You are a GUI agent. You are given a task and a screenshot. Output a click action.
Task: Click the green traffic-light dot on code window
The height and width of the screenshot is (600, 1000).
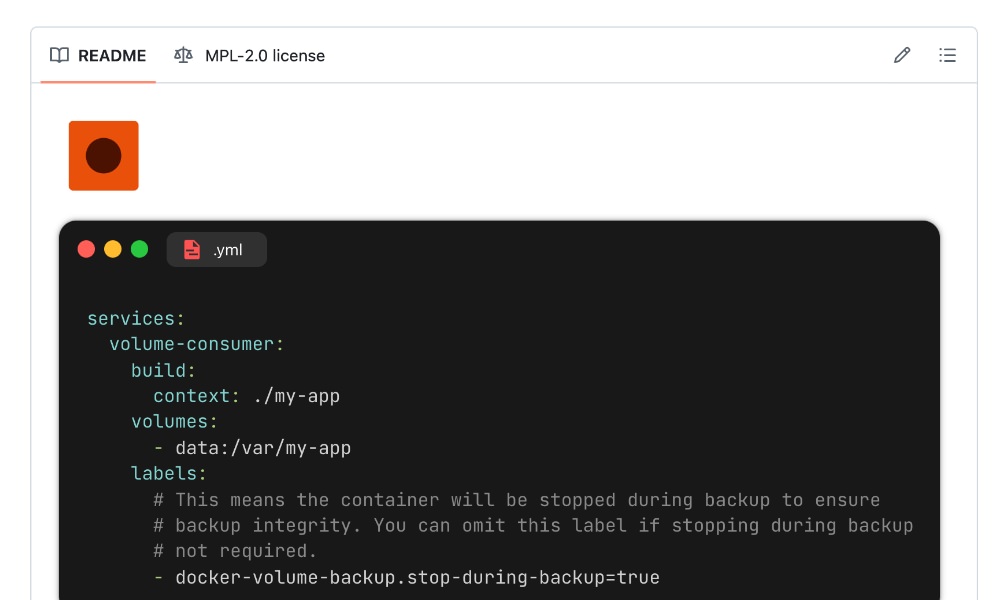138,249
